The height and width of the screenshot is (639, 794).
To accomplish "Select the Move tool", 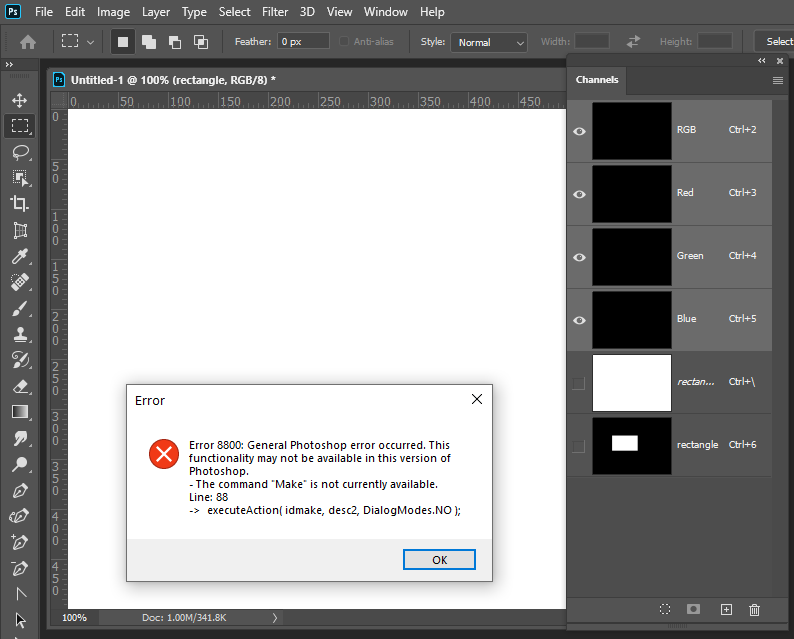I will click(20, 100).
